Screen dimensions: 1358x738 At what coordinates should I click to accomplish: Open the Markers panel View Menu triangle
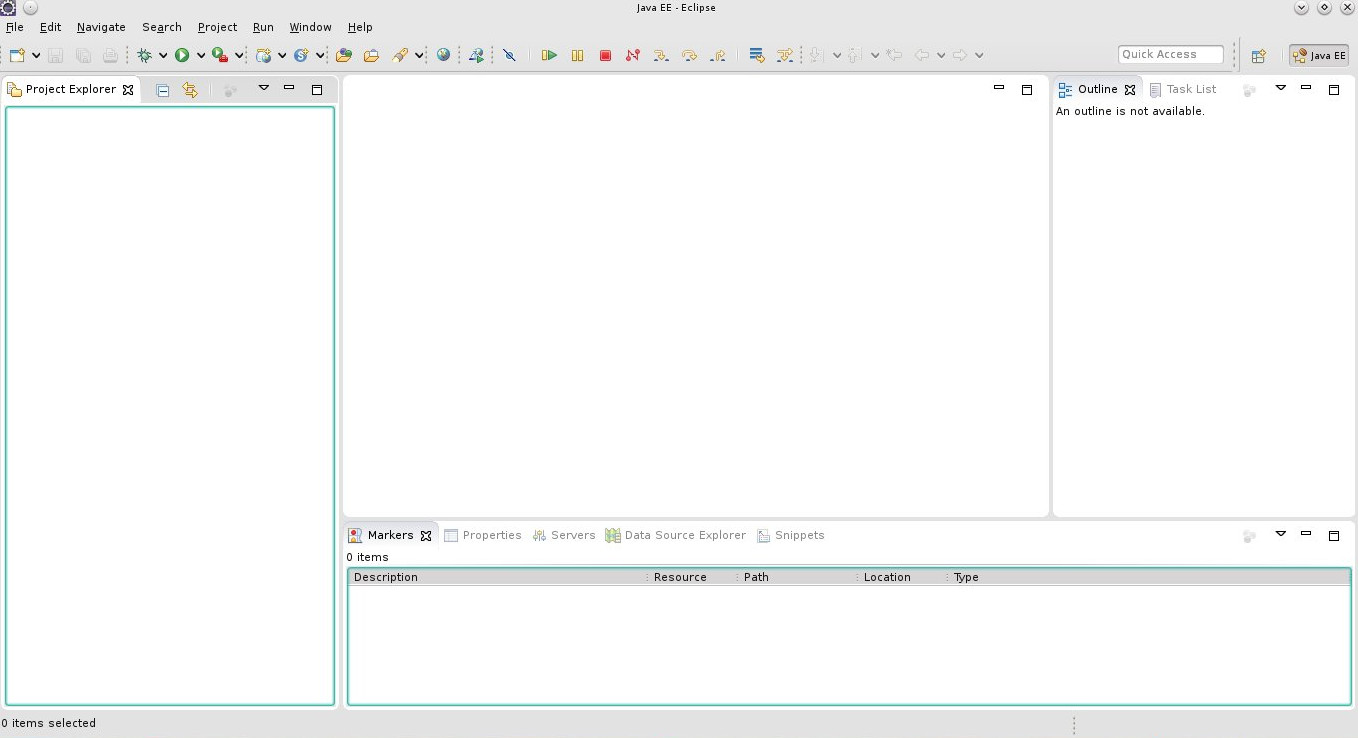click(x=1280, y=534)
